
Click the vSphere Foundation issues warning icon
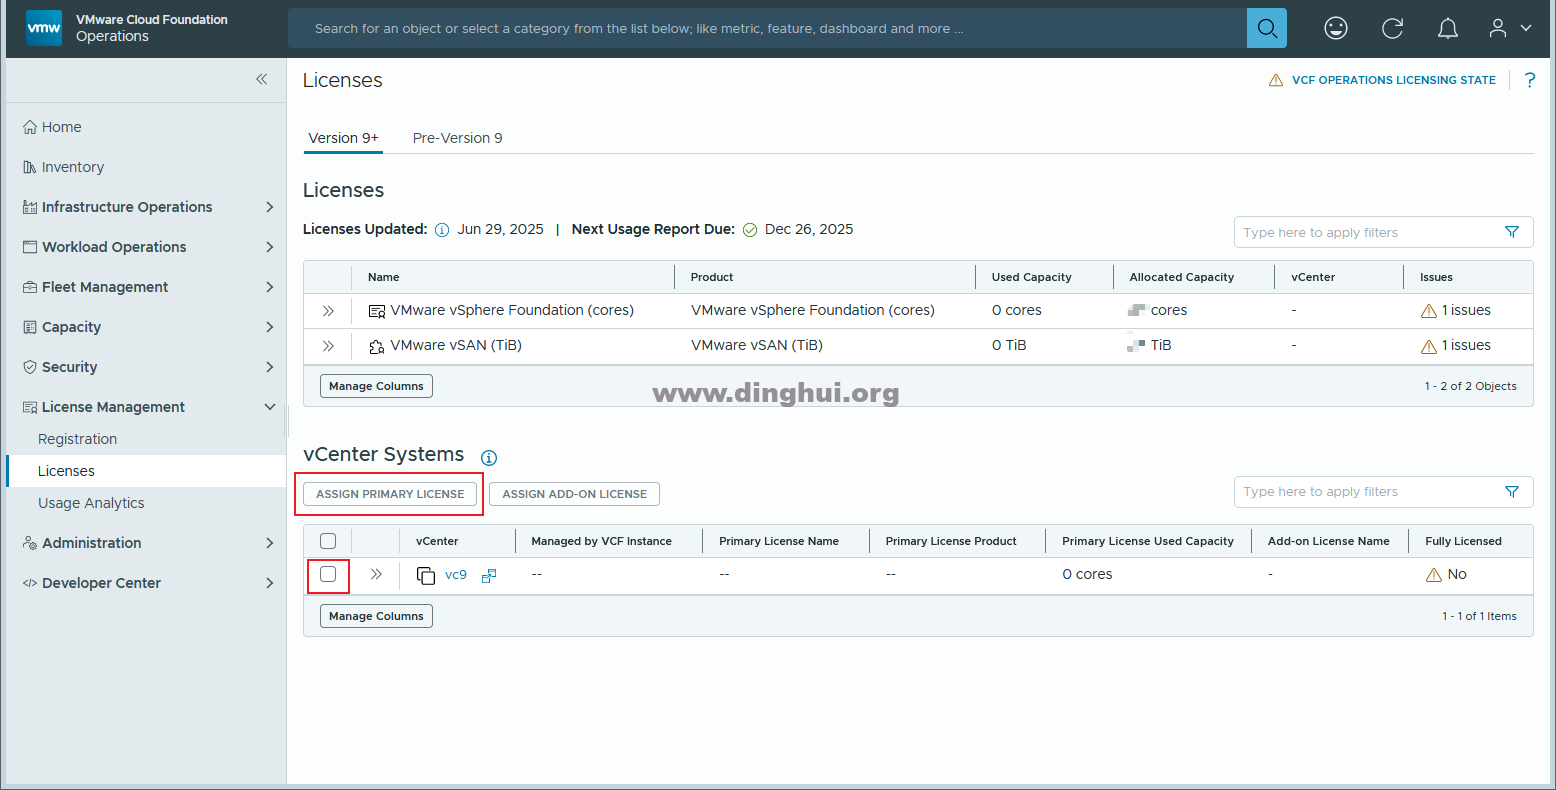(x=1429, y=311)
